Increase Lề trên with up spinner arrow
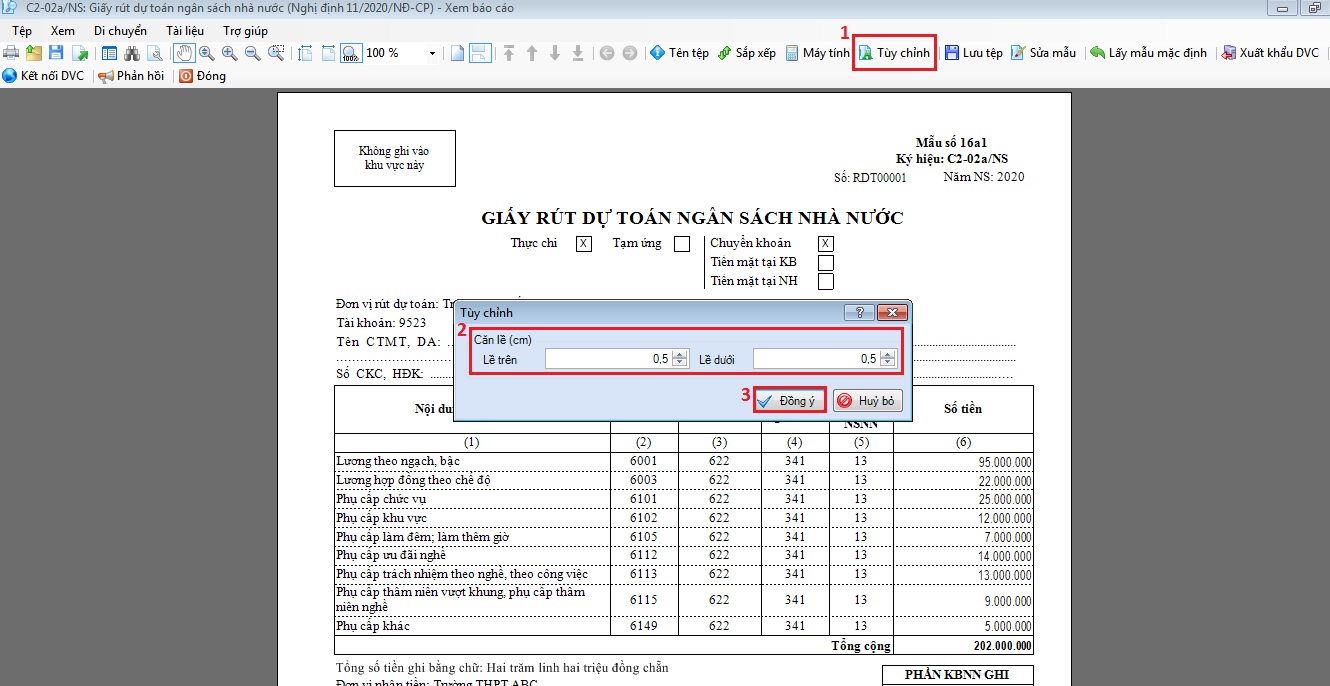 pyautogui.click(x=680, y=354)
